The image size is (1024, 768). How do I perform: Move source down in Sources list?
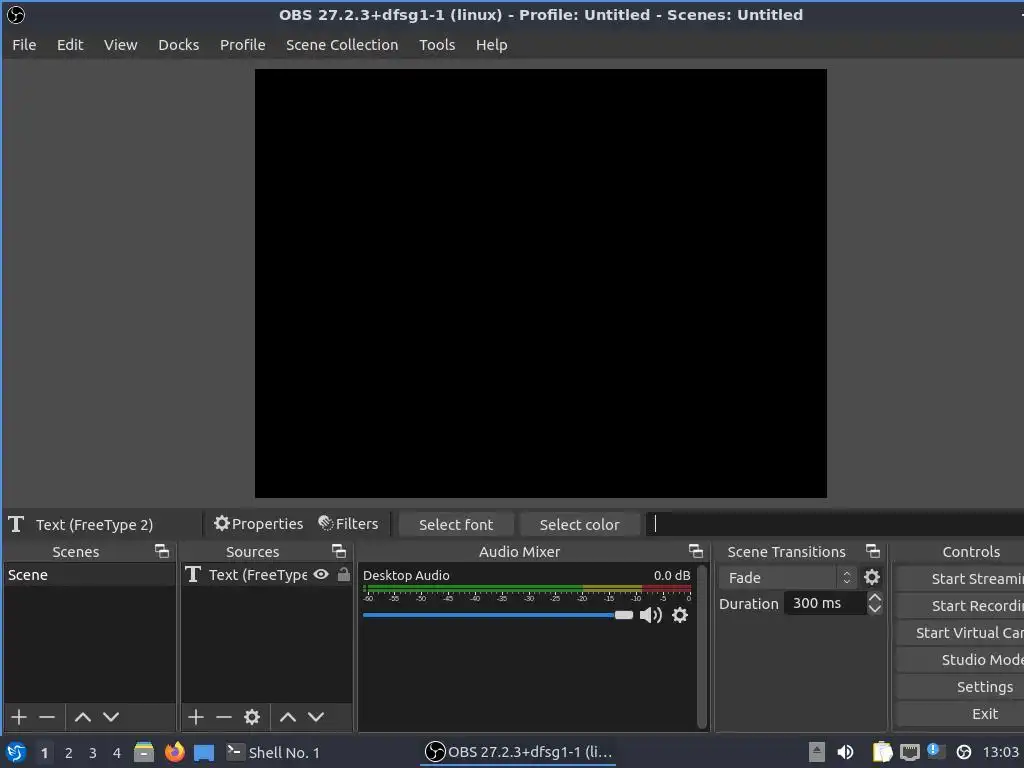pos(316,717)
